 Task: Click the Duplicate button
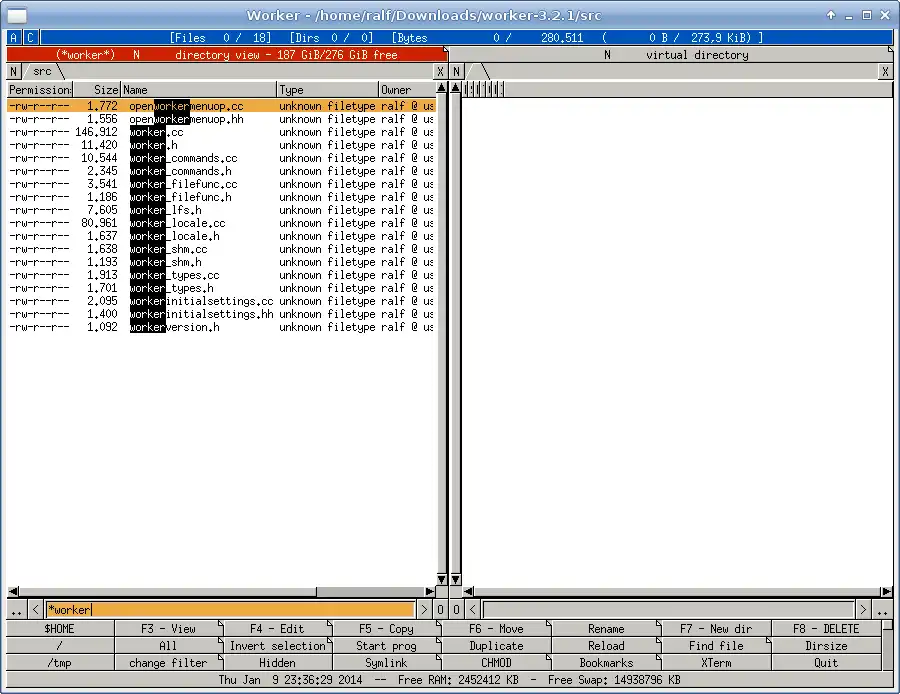pyautogui.click(x=496, y=646)
